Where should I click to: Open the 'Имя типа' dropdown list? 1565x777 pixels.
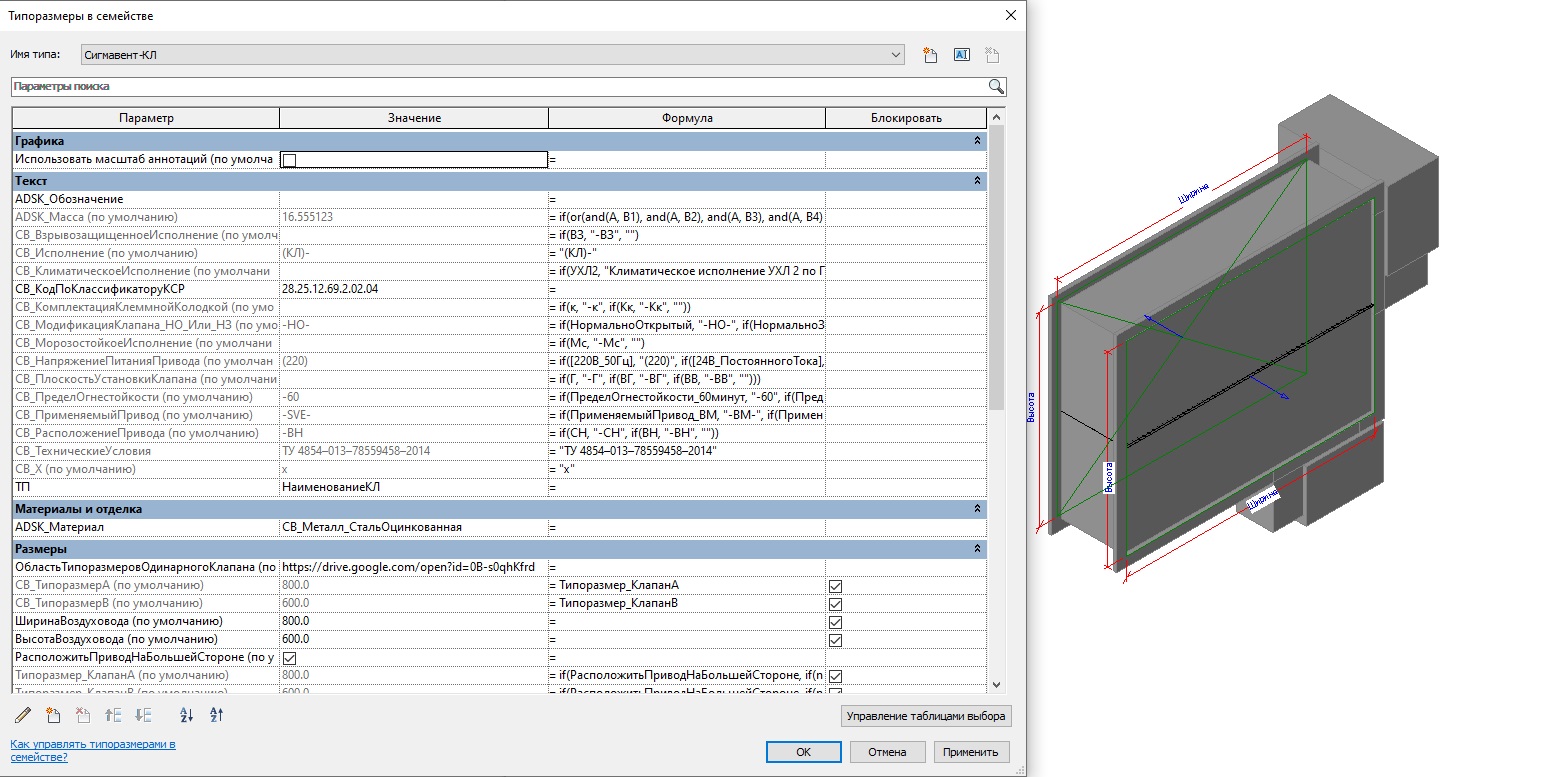click(896, 55)
